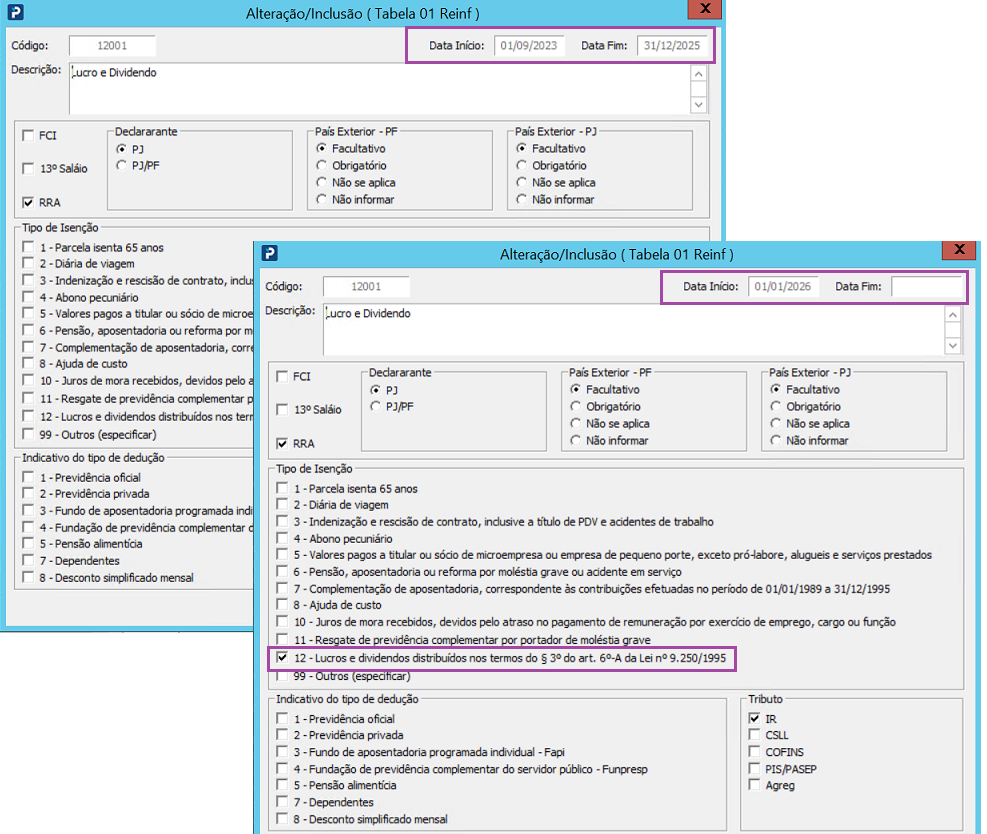987x834 pixels.
Task: Check isenção 2 - Diária de viagem, front window
Action: click(x=282, y=505)
